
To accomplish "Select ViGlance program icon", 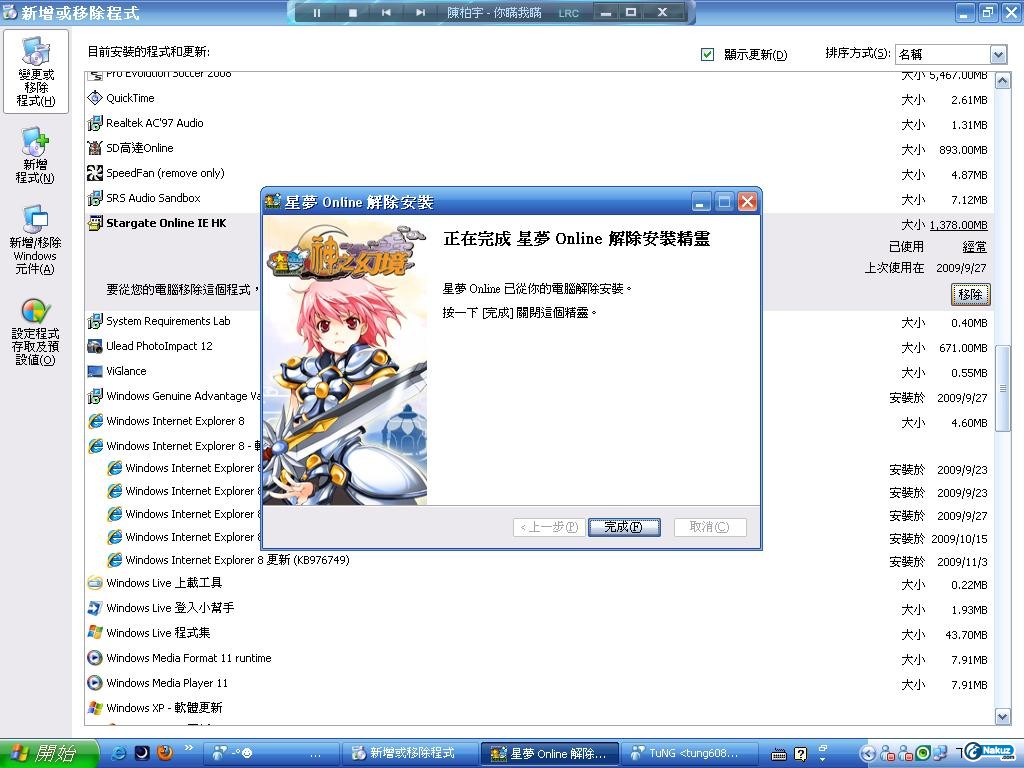I will tap(95, 371).
